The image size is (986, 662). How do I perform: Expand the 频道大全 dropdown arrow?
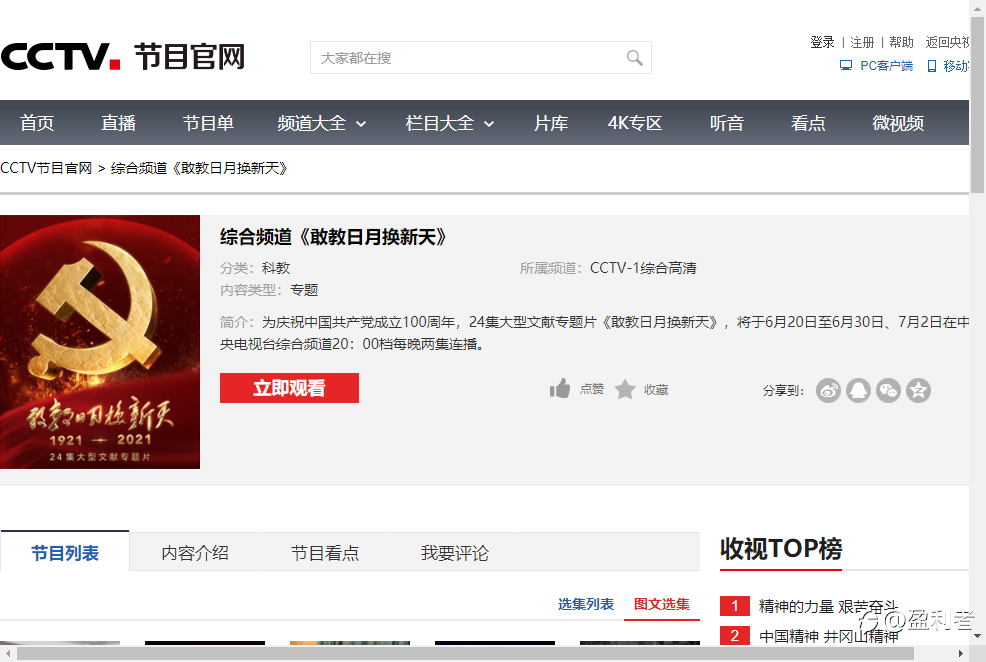[361, 124]
